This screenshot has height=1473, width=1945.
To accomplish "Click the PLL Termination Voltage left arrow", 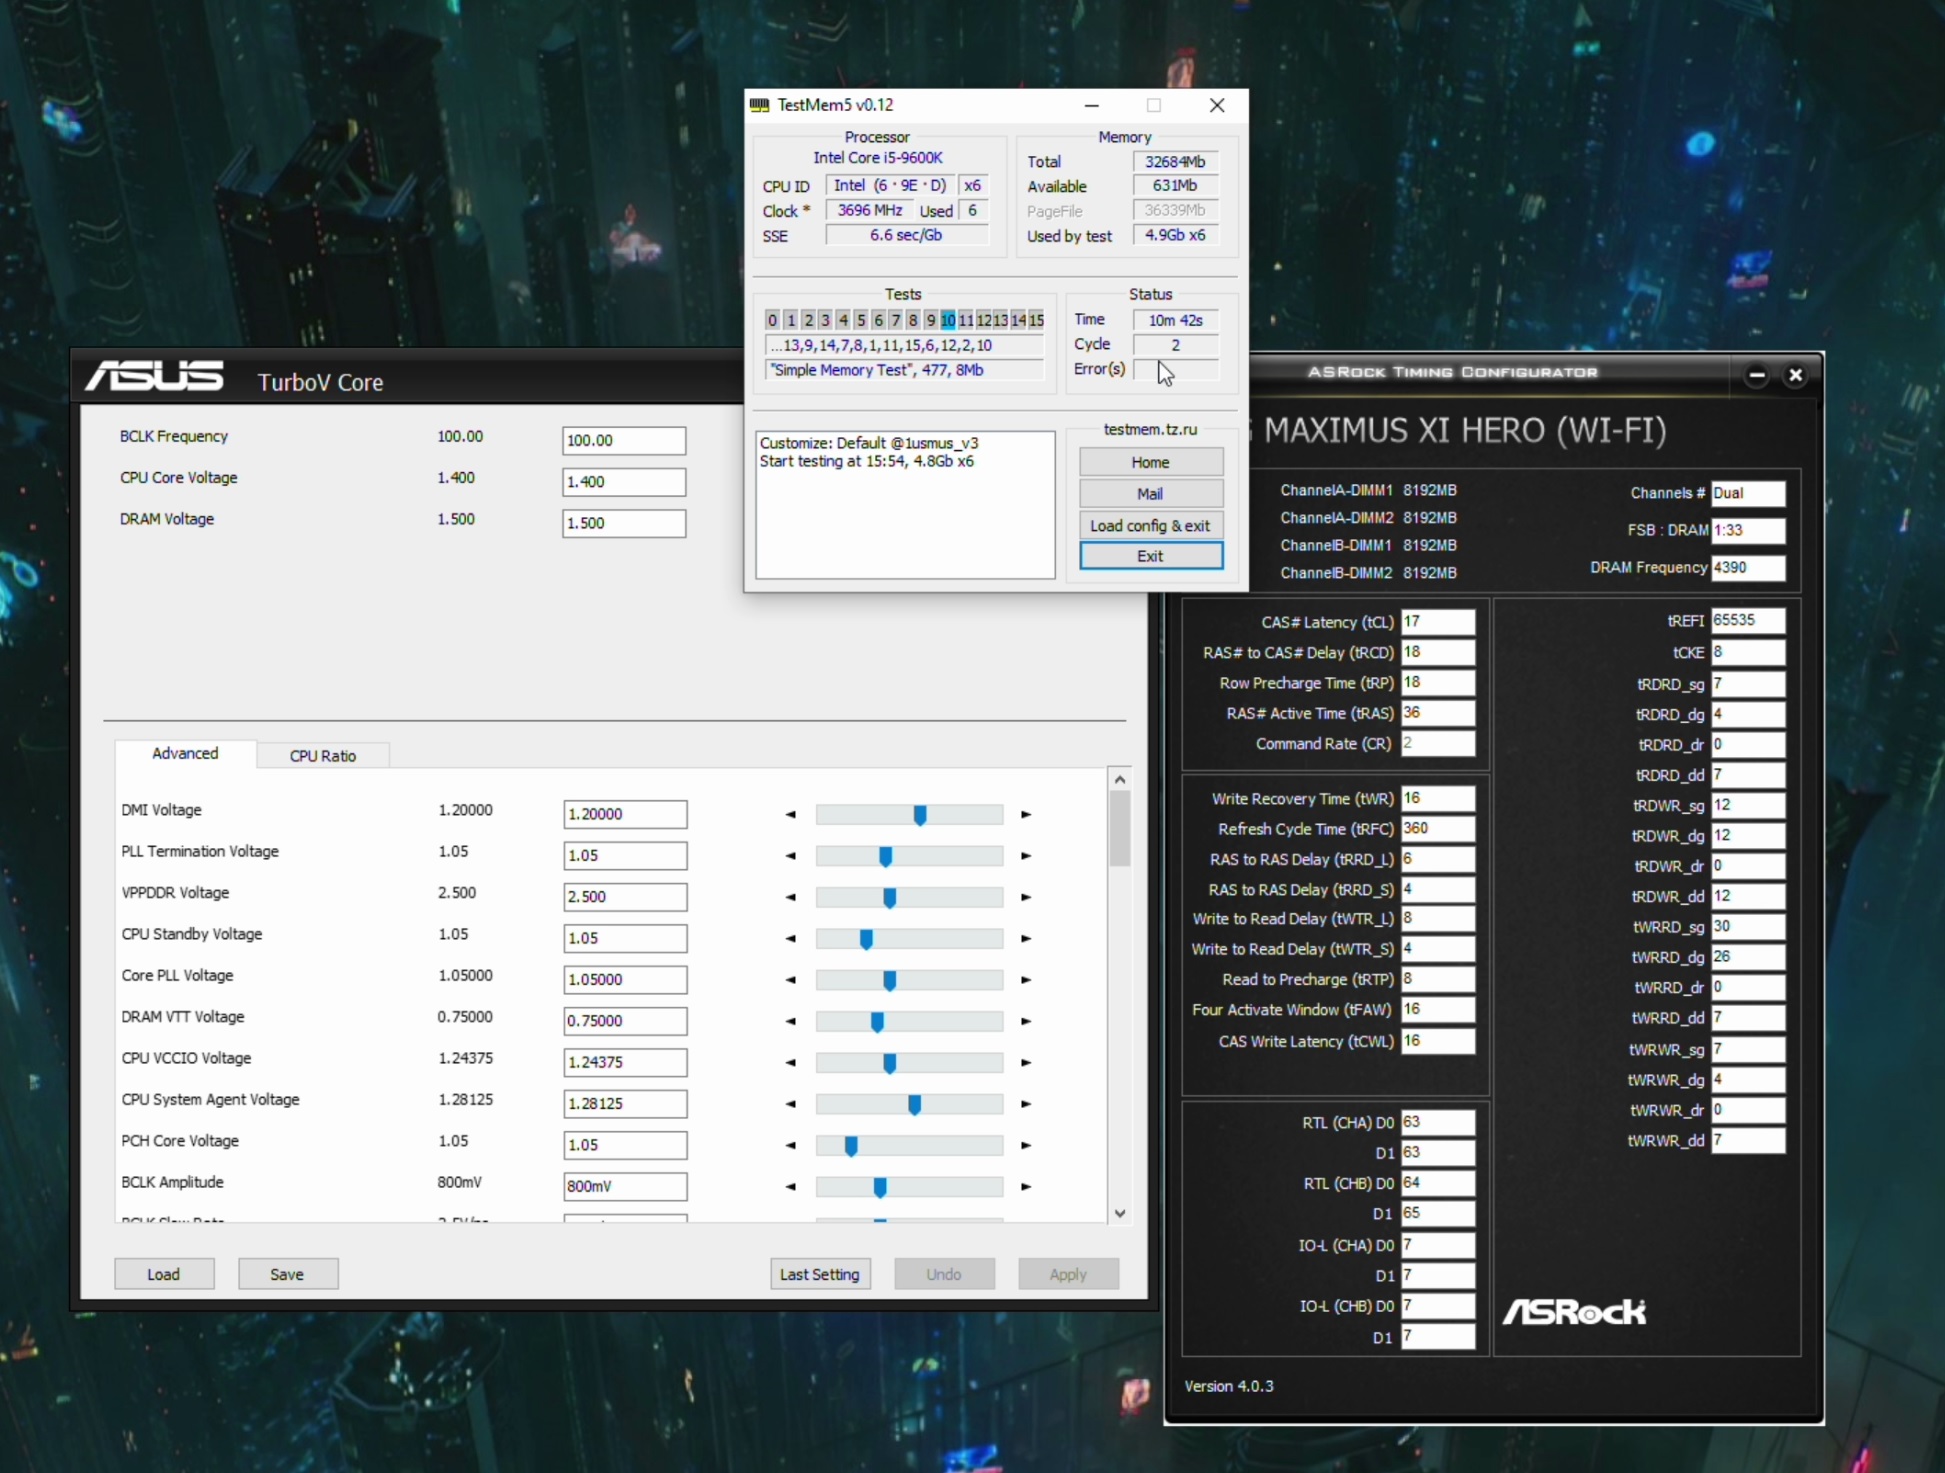I will click(790, 856).
